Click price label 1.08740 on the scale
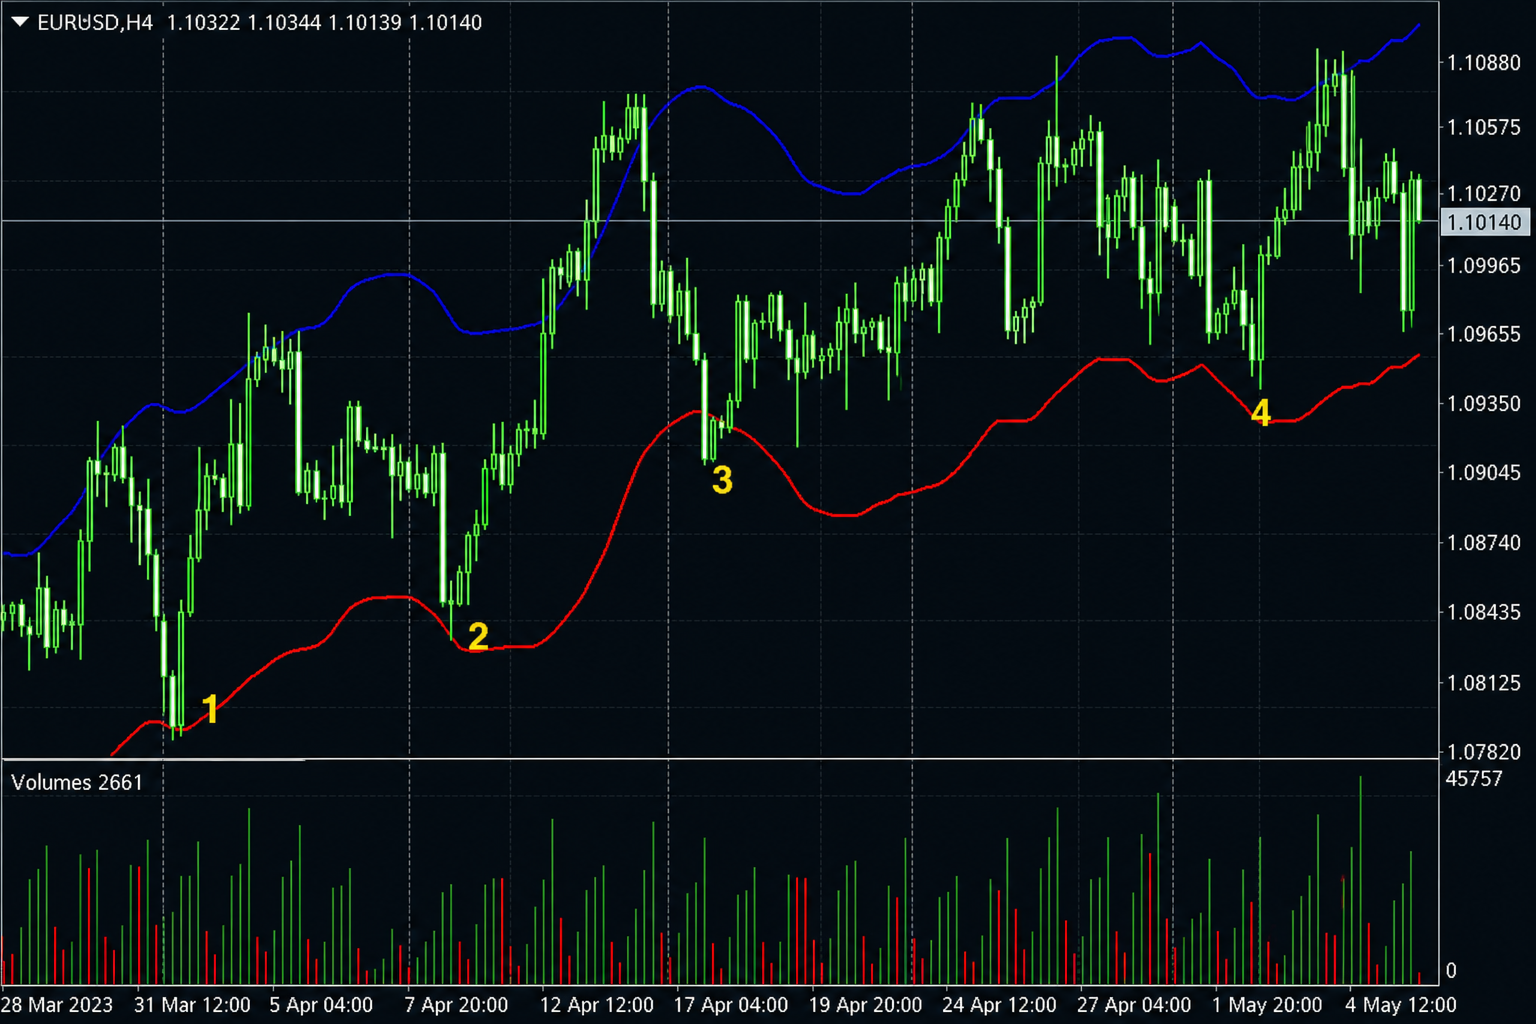Viewport: 1536px width, 1024px height. [x=1484, y=542]
